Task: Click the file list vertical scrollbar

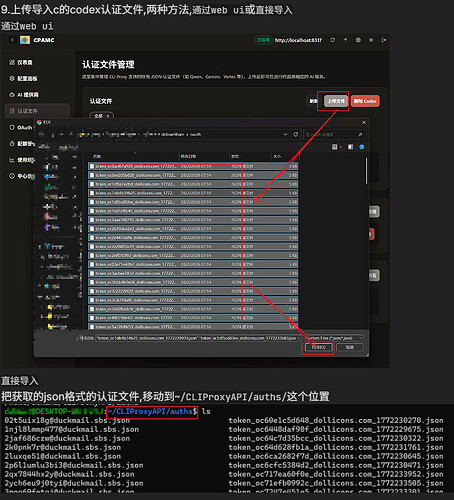Action: [x=366, y=171]
